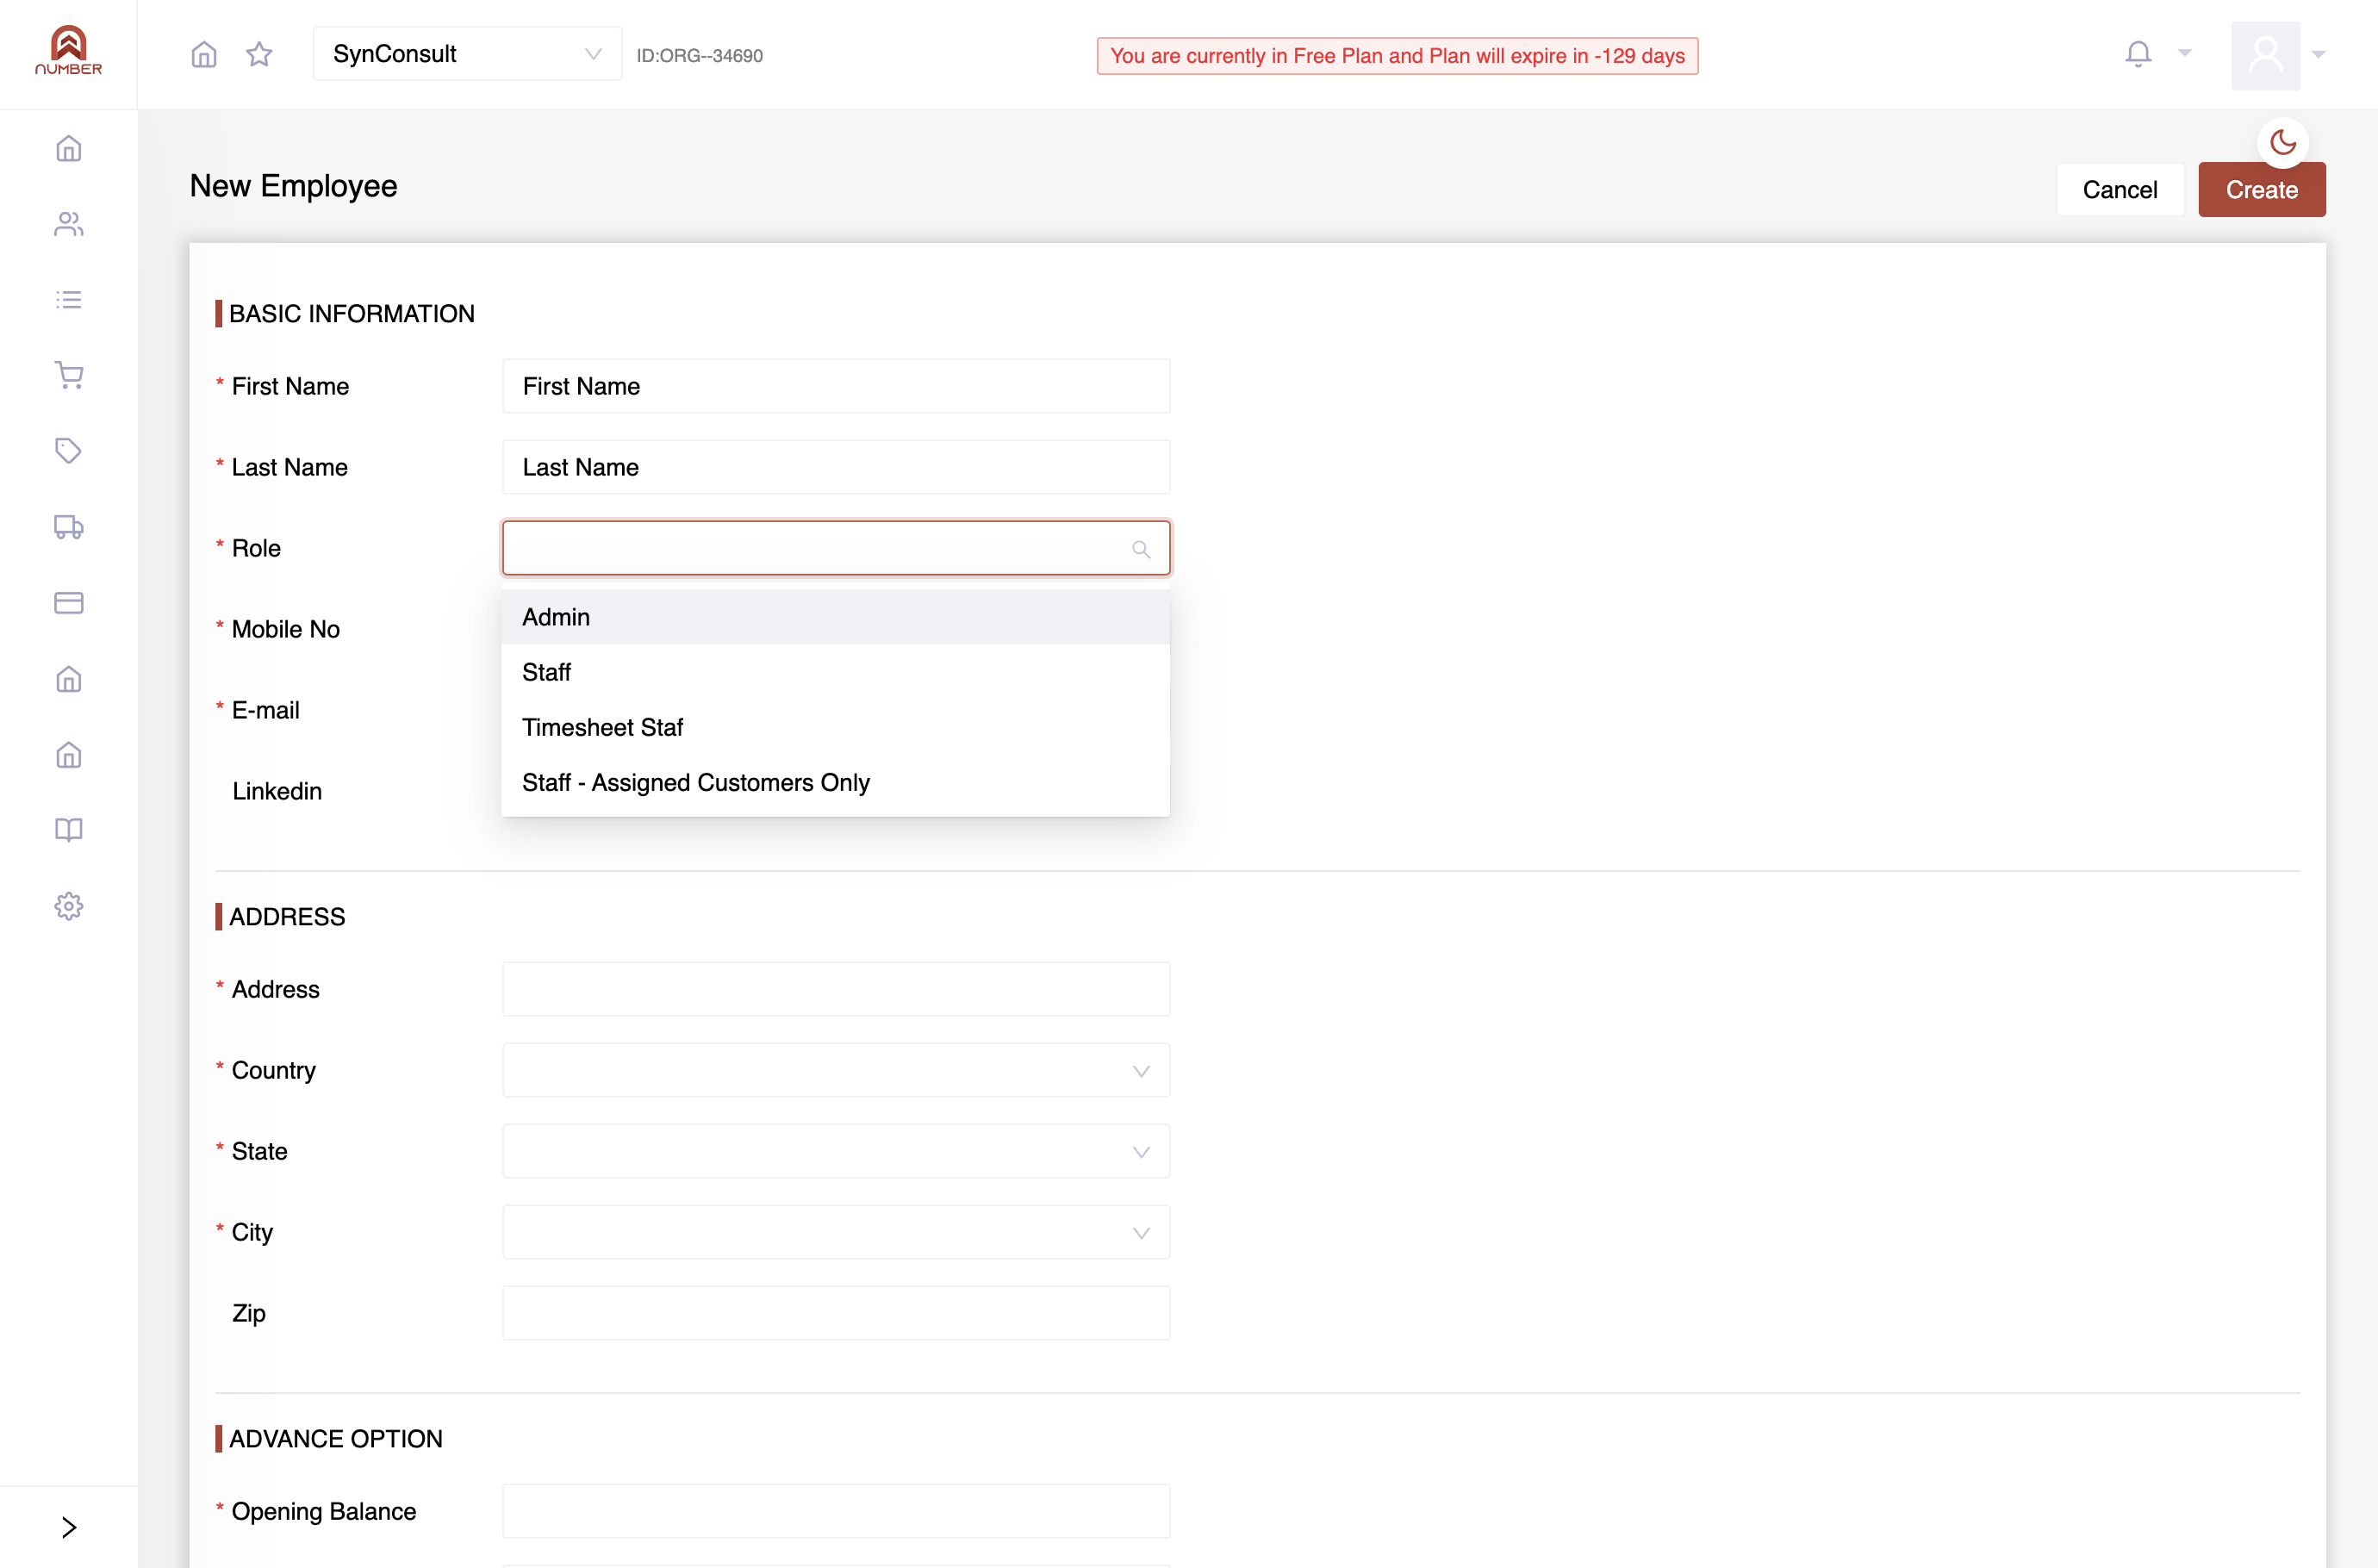Click the Number logo in the sidebar
This screenshot has height=1568, width=2378.
pyautogui.click(x=68, y=51)
